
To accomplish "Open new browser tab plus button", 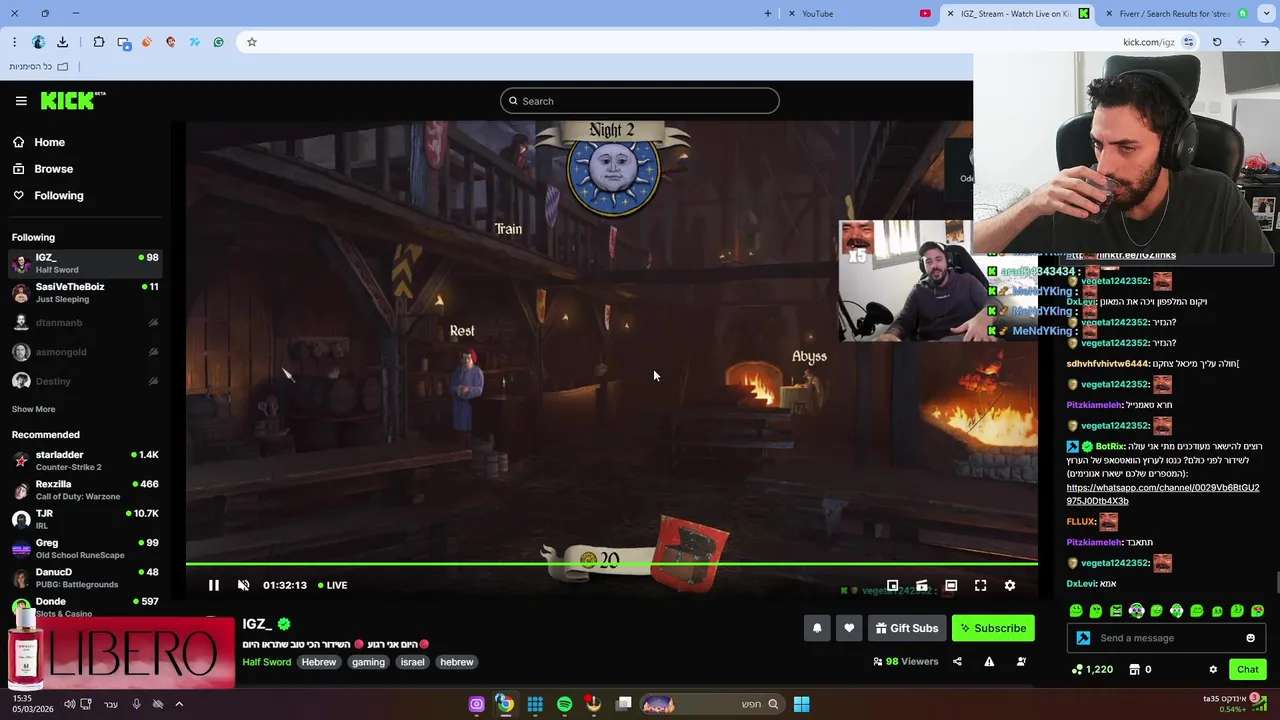I will click(768, 13).
